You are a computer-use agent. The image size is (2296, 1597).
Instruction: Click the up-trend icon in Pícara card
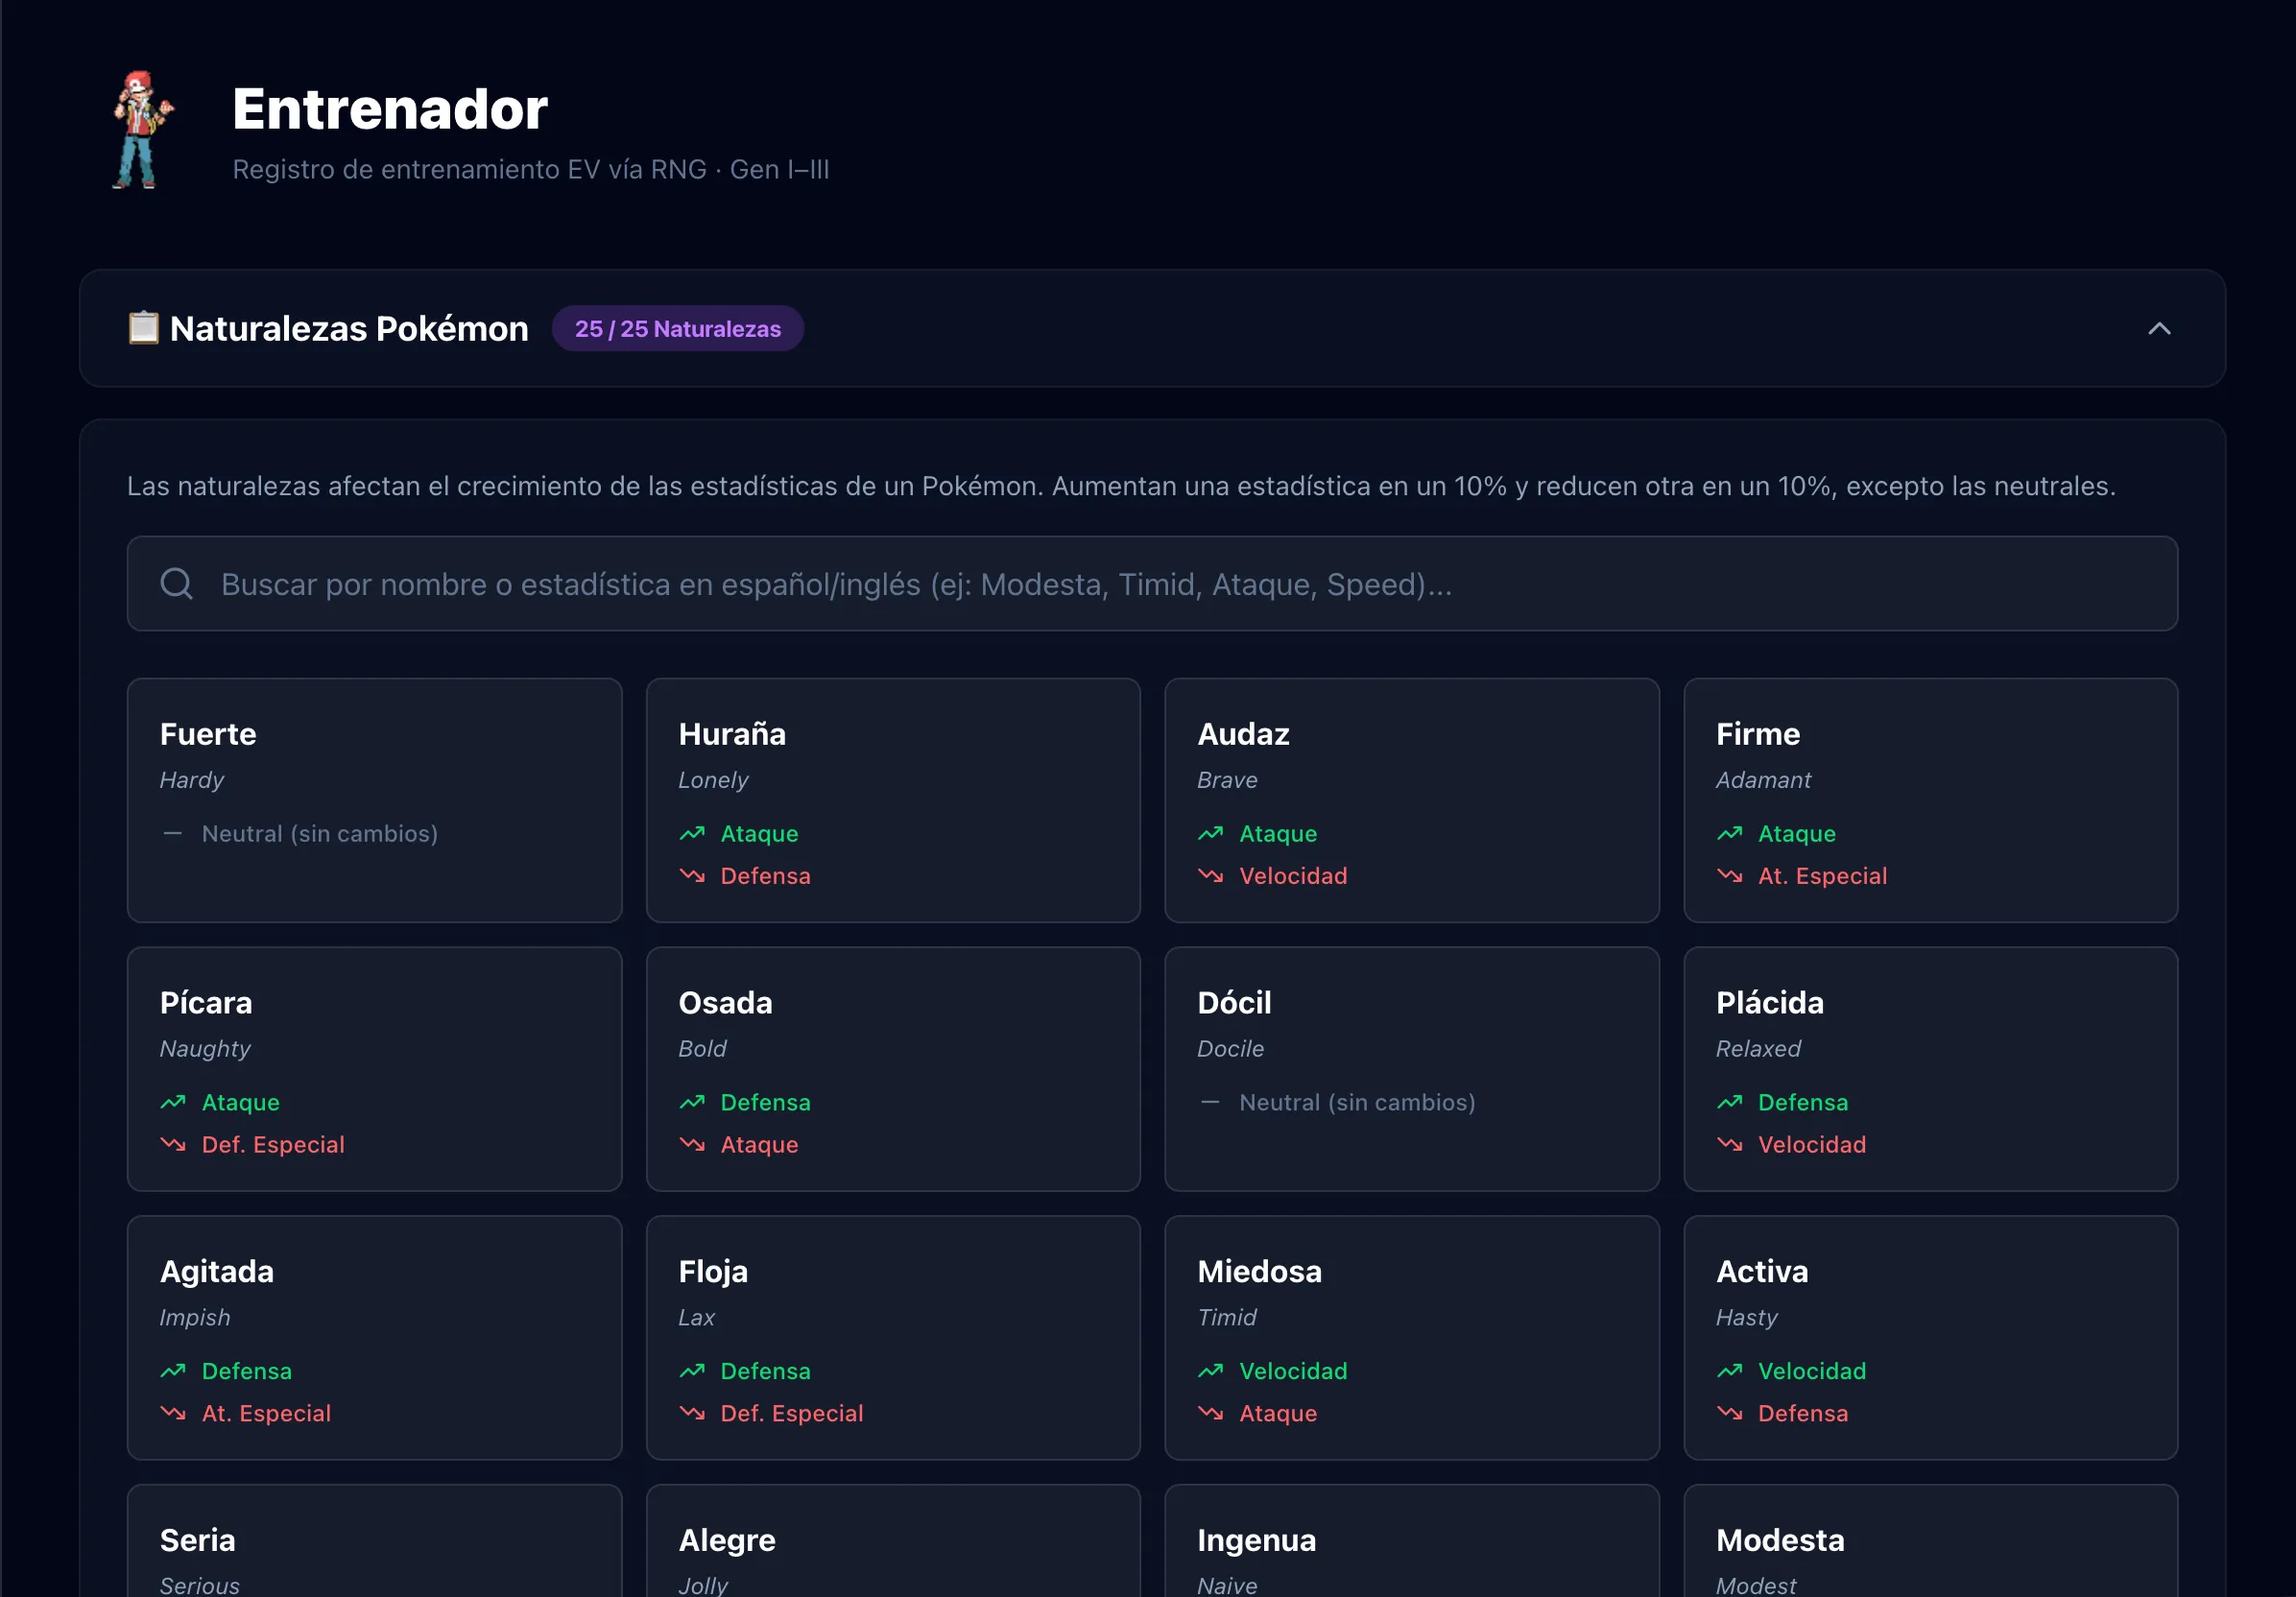[173, 1102]
